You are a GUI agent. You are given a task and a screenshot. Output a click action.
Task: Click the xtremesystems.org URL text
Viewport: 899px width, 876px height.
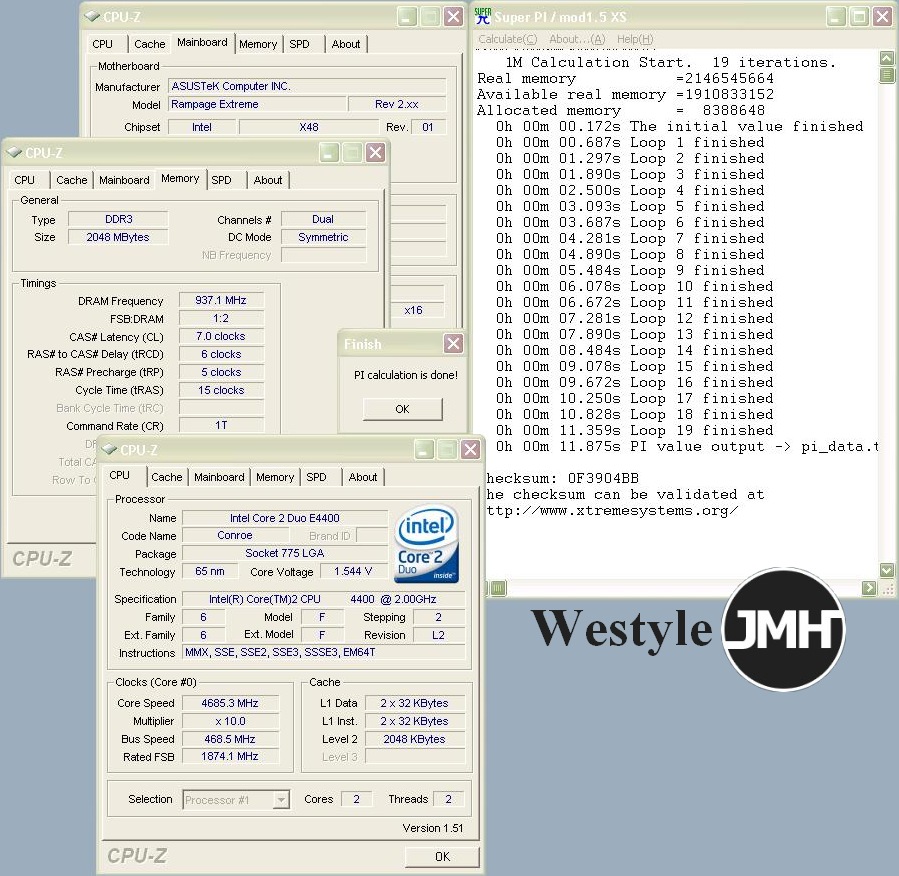(611, 510)
